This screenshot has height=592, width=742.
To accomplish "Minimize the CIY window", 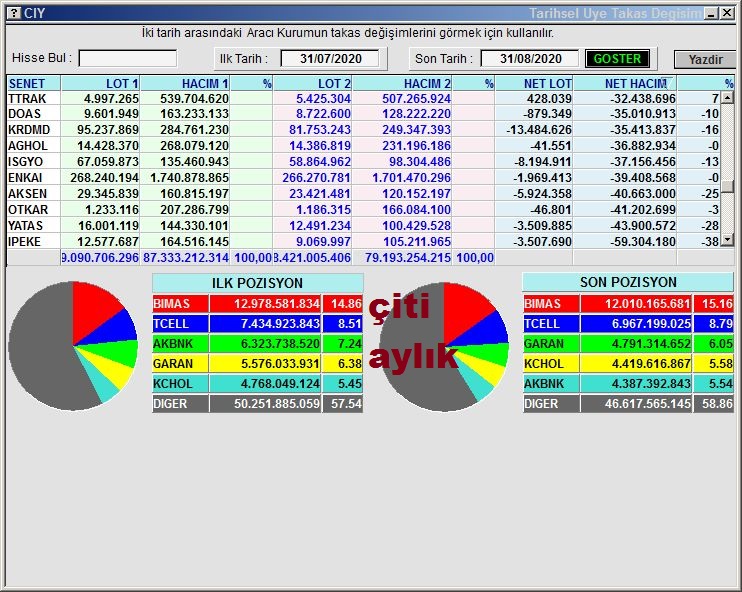I will point(711,13).
